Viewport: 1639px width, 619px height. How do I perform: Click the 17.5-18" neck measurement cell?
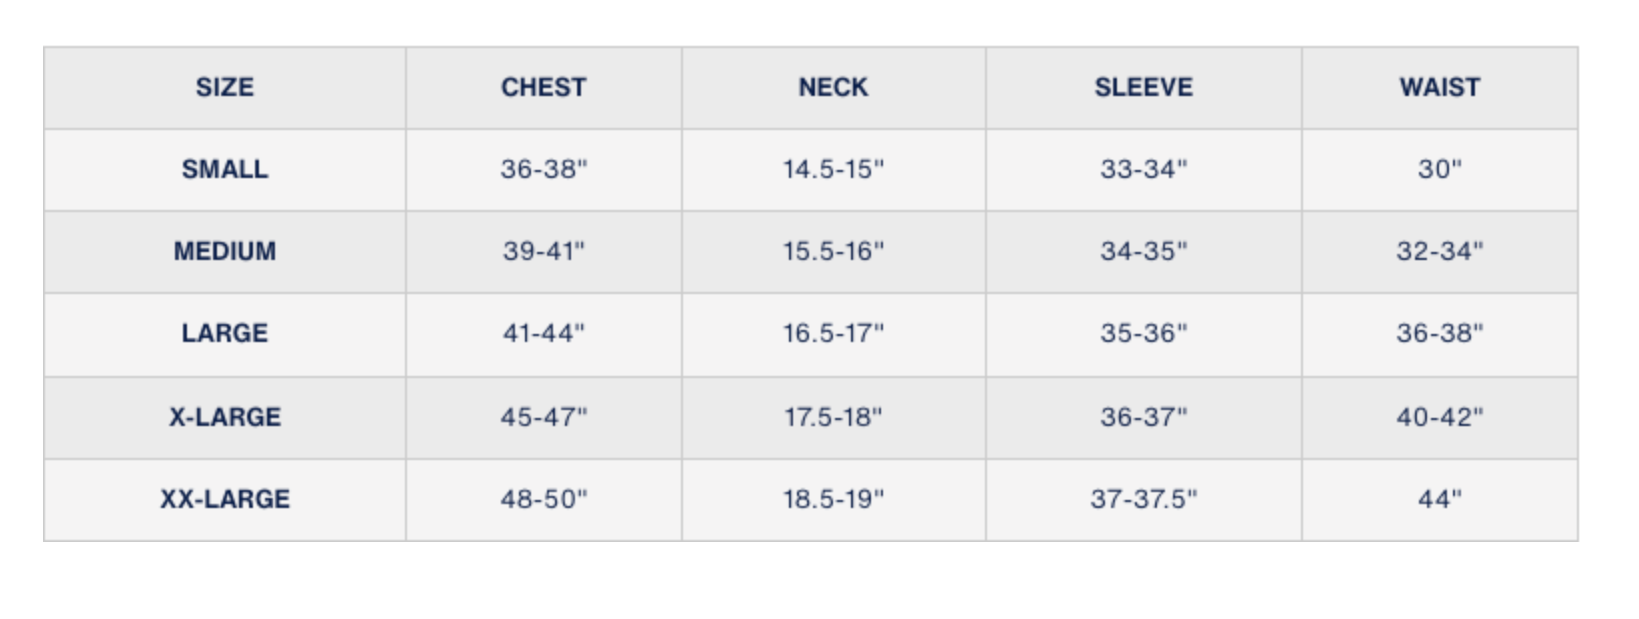(834, 417)
